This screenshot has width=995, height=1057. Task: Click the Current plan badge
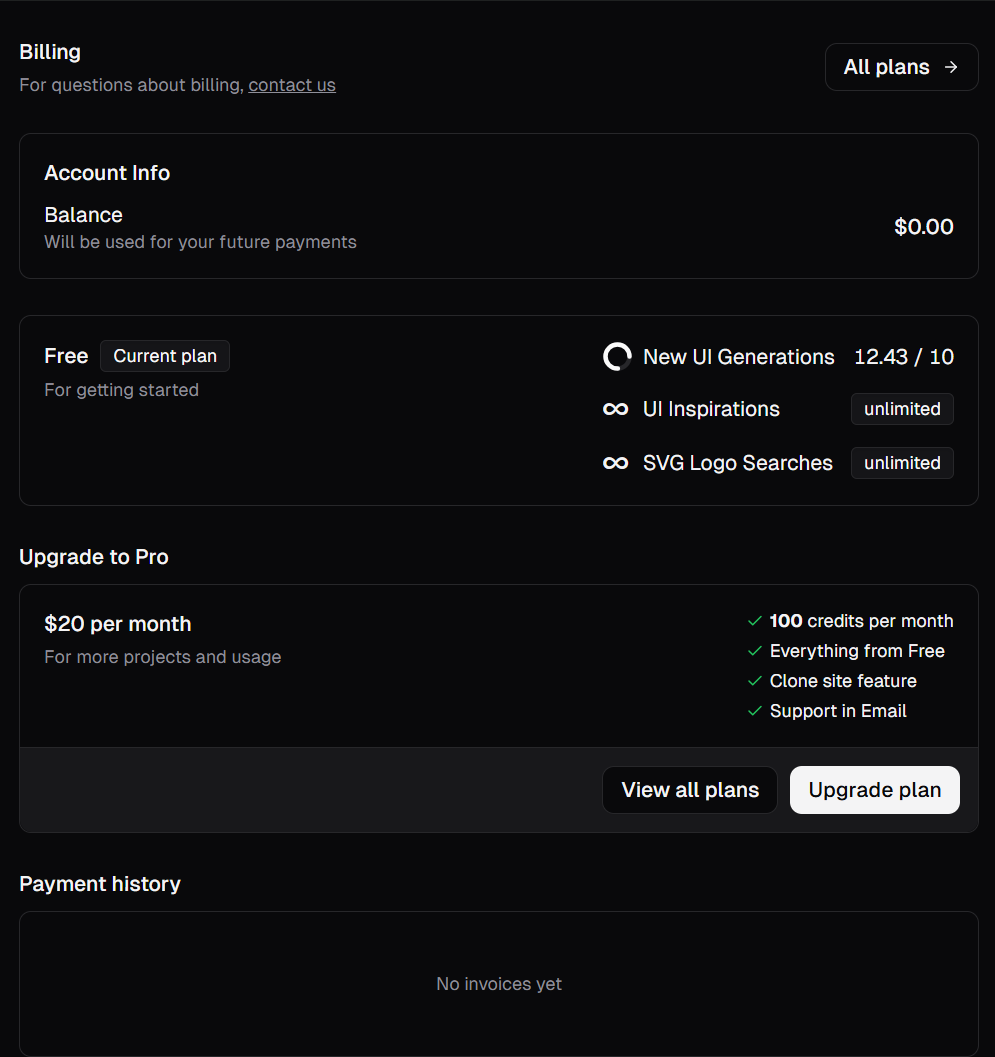point(165,356)
